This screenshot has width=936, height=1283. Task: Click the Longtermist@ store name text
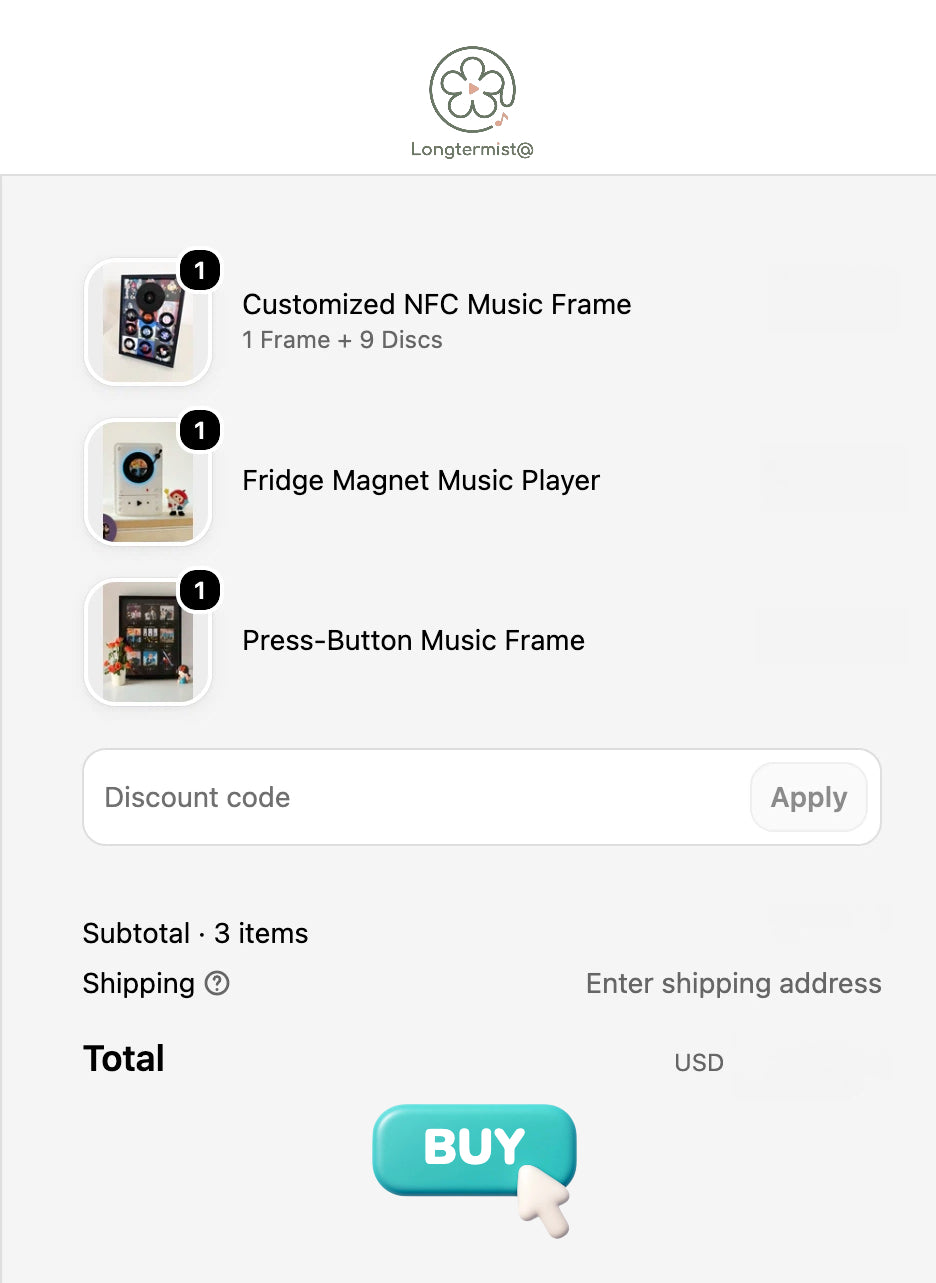pyautogui.click(x=472, y=150)
